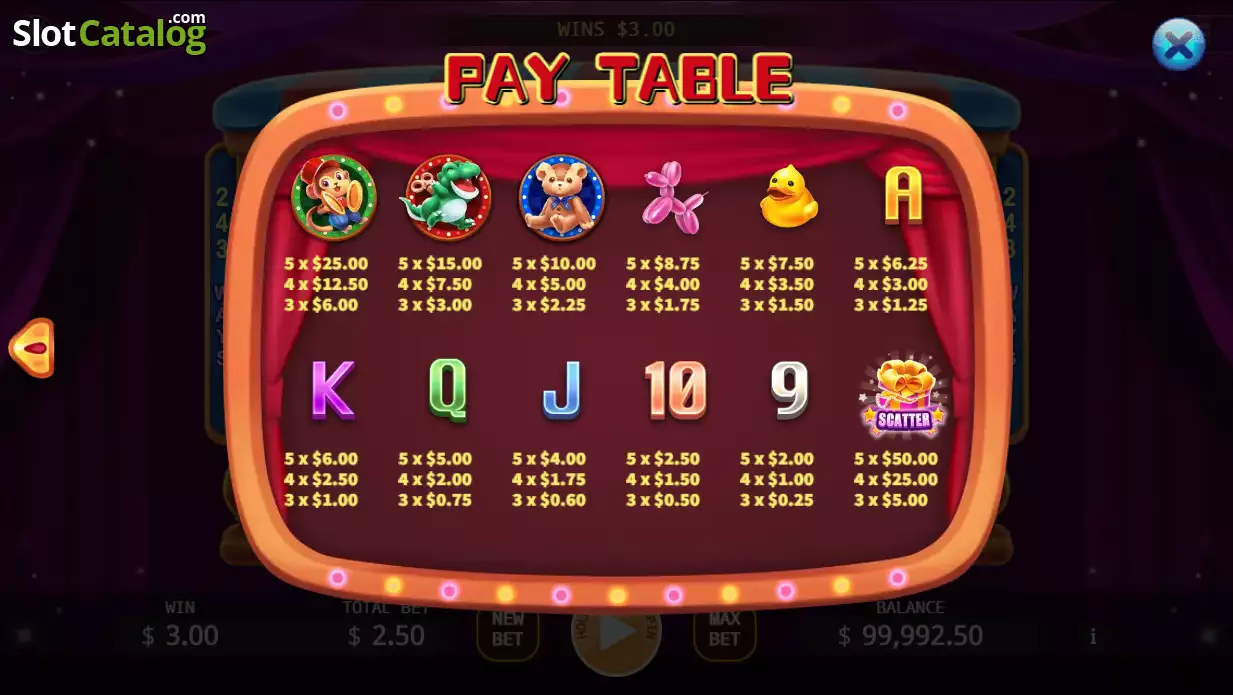Open the SlotCatalog.com logo link

pos(110,32)
